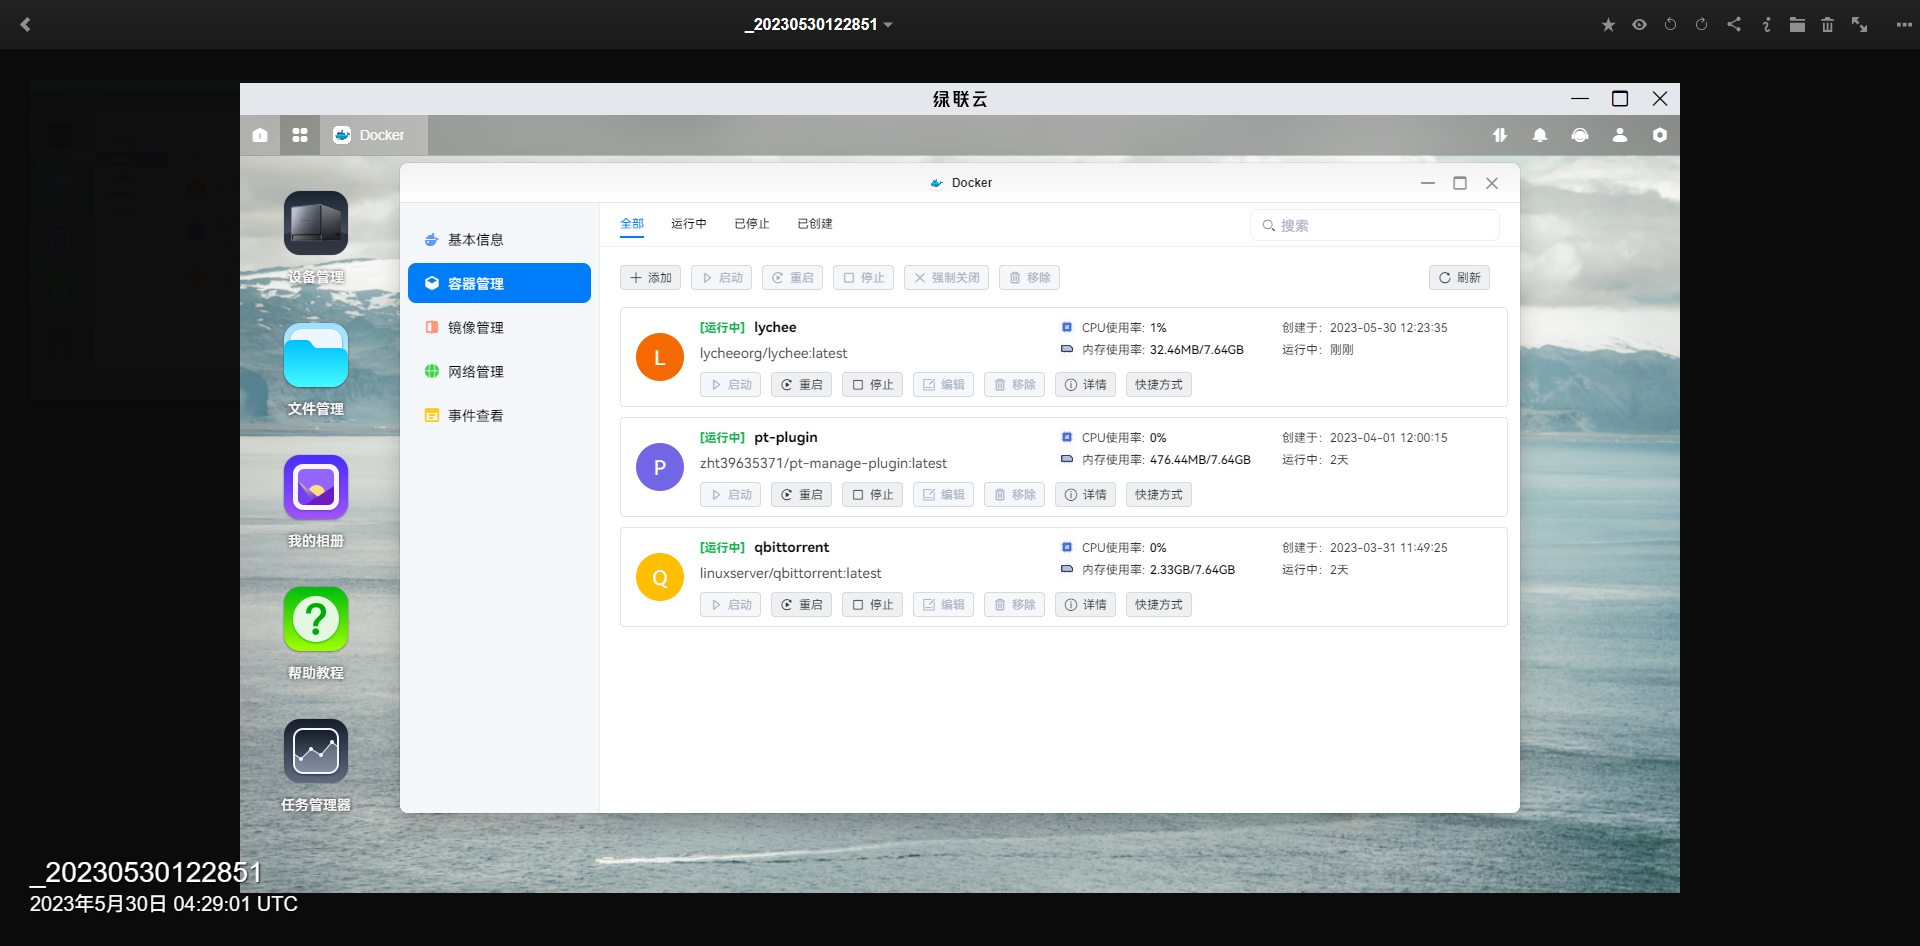This screenshot has height=946, width=1920.
Task: Click the lycheeorg/lychee:latest image name
Action: click(x=773, y=353)
